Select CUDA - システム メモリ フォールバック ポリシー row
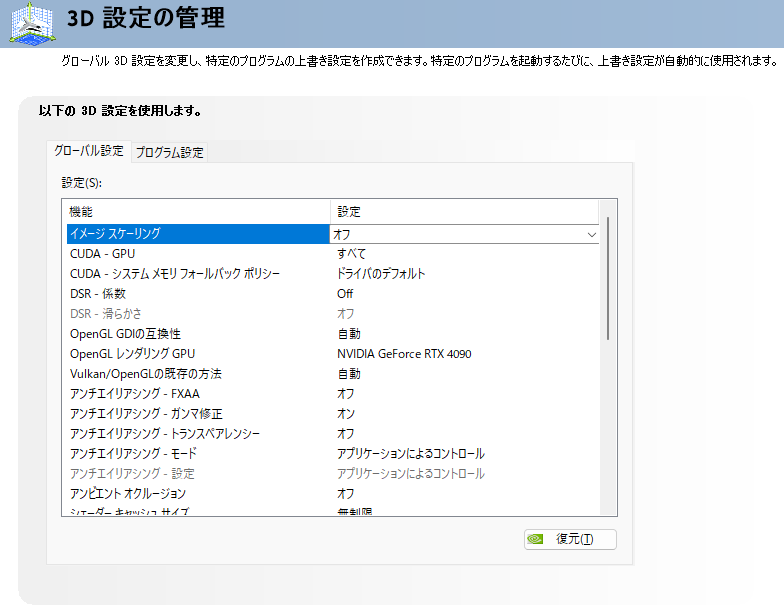This screenshot has width=784, height=608. tap(332, 274)
